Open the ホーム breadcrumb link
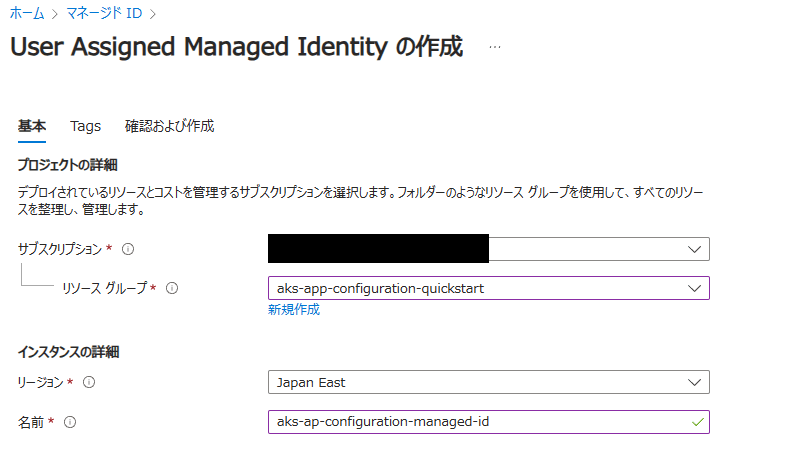This screenshot has height=459, width=788. click(27, 13)
